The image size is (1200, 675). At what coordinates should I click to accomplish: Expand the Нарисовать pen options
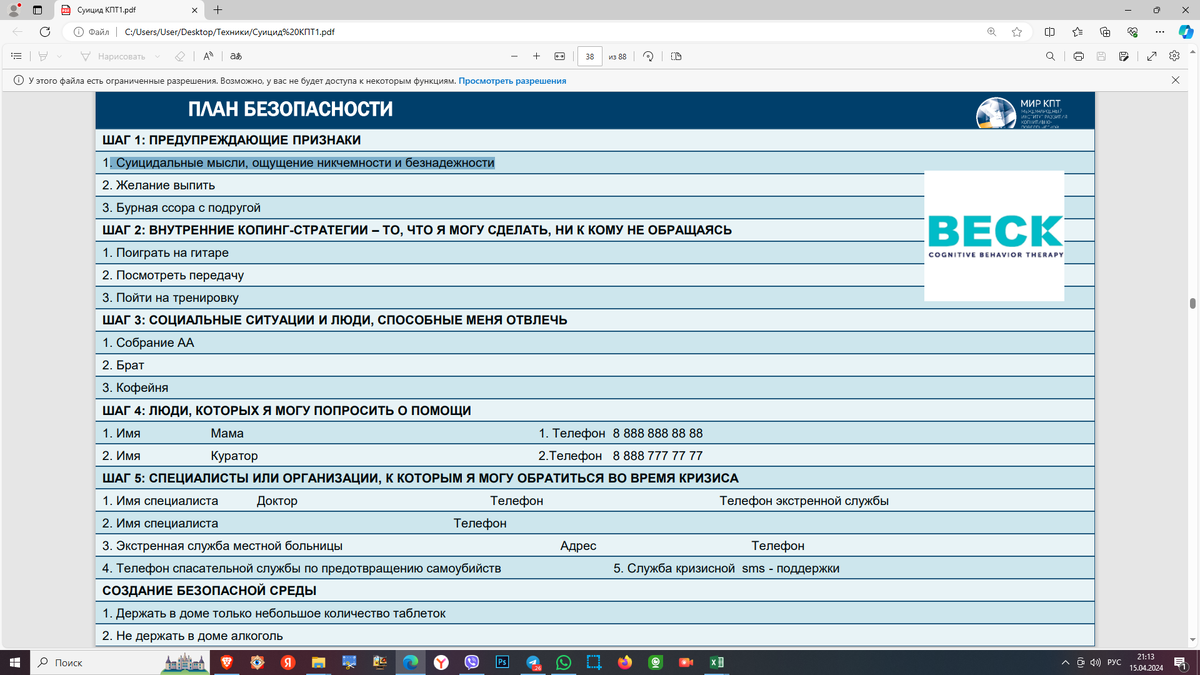157,56
